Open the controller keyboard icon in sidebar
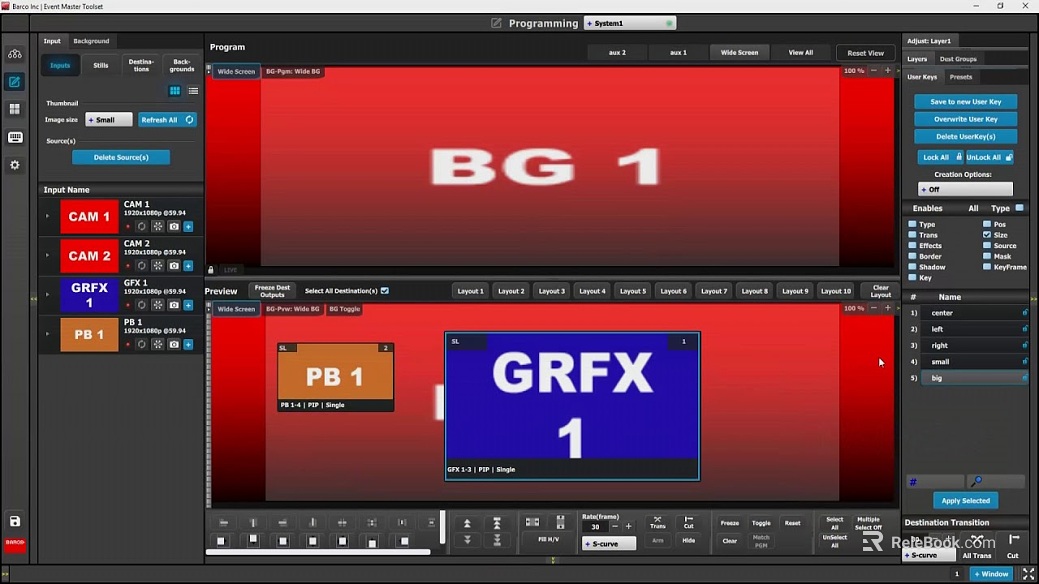Screen dimensions: 1039x584 tap(14, 137)
